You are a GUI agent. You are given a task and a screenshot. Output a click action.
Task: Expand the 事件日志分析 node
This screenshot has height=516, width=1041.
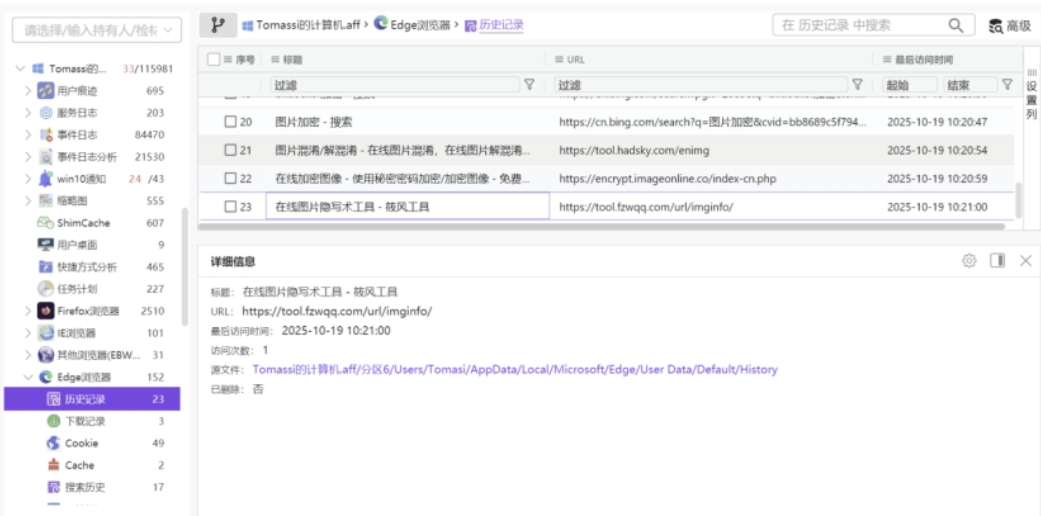[x=28, y=157]
